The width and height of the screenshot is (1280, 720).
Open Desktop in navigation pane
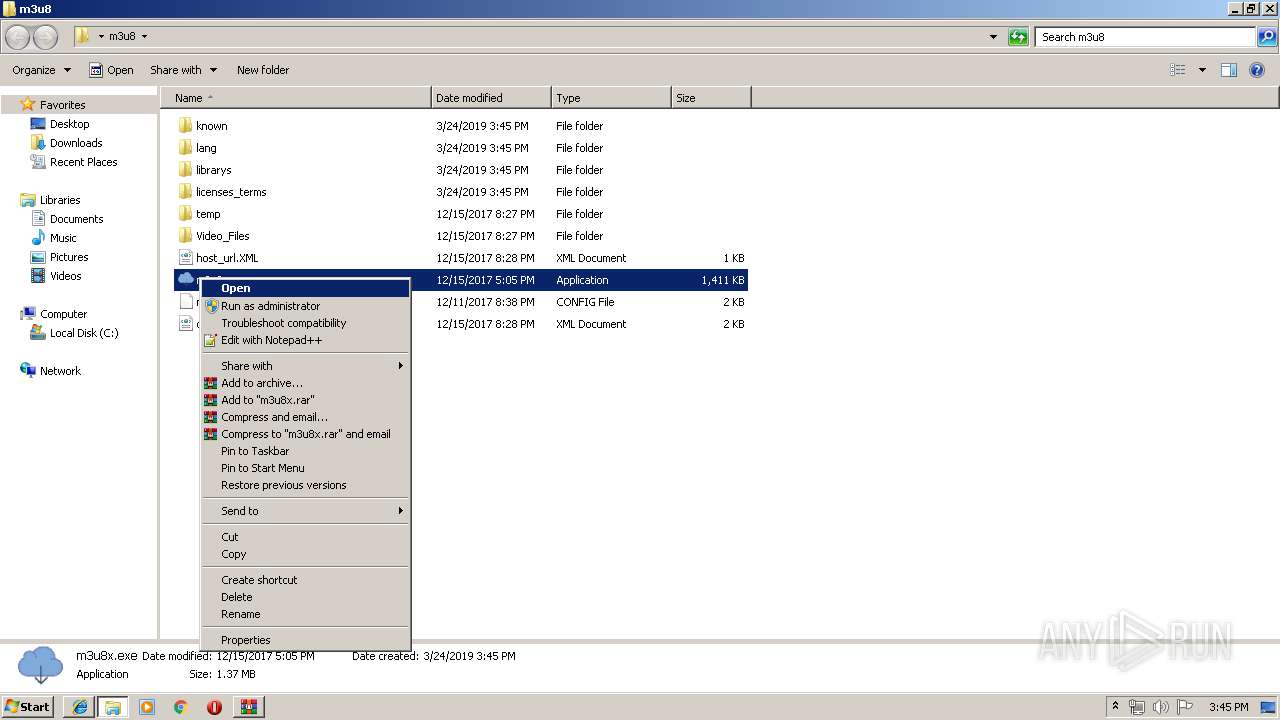tap(69, 124)
